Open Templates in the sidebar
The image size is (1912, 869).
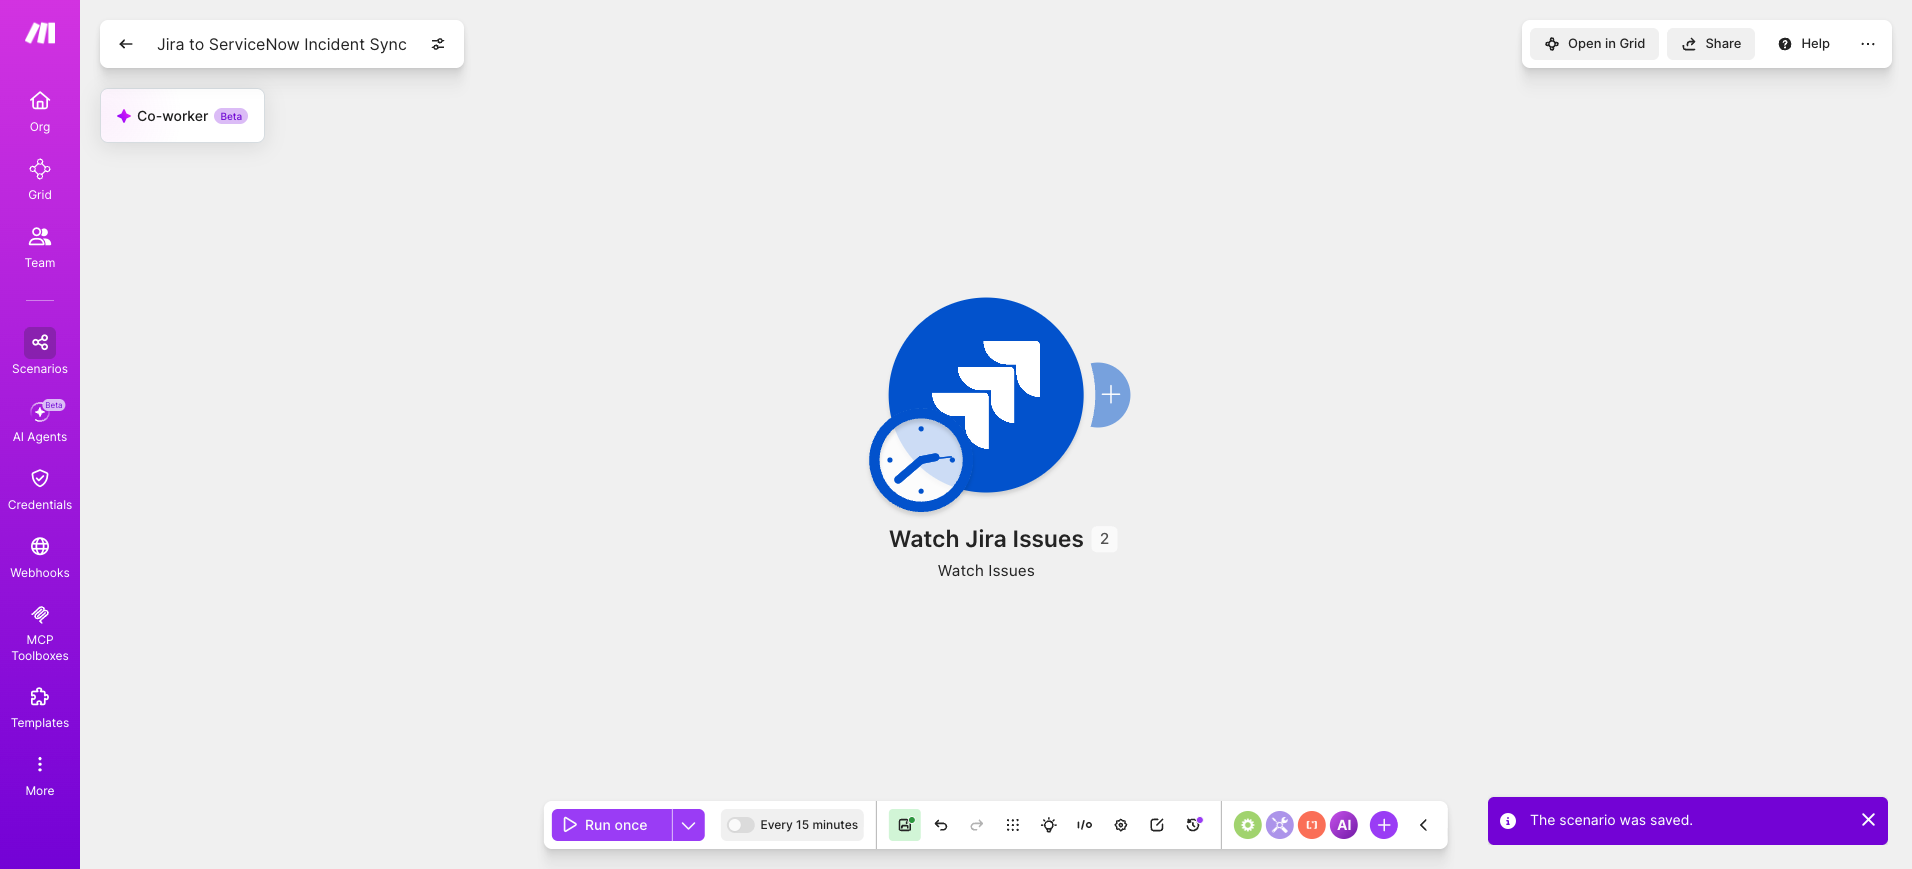(40, 708)
